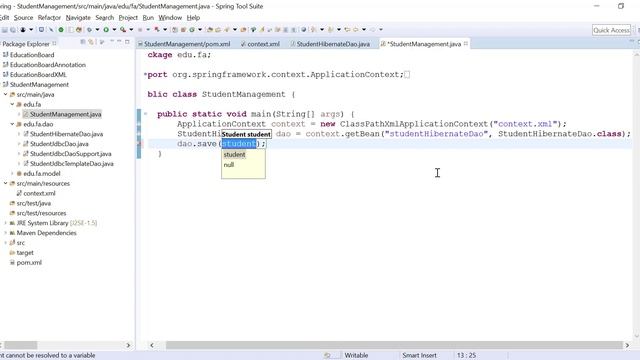
Task: Click the Save icon in toolbar
Action: coord(5,30)
